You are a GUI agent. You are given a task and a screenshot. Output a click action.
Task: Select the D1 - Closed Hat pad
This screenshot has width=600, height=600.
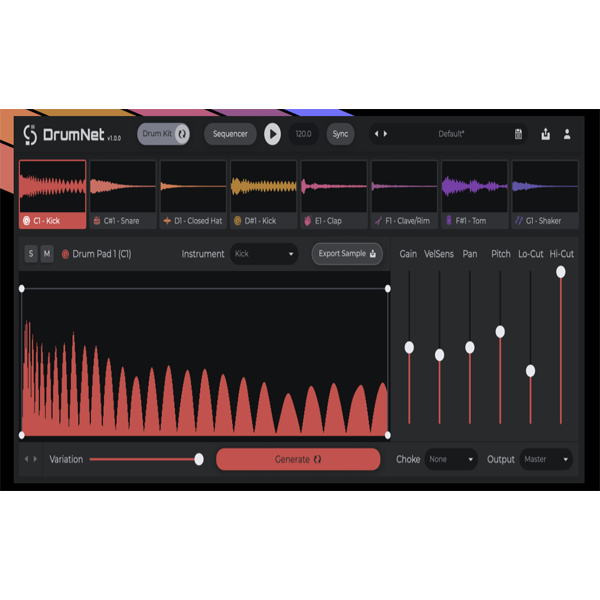click(193, 194)
